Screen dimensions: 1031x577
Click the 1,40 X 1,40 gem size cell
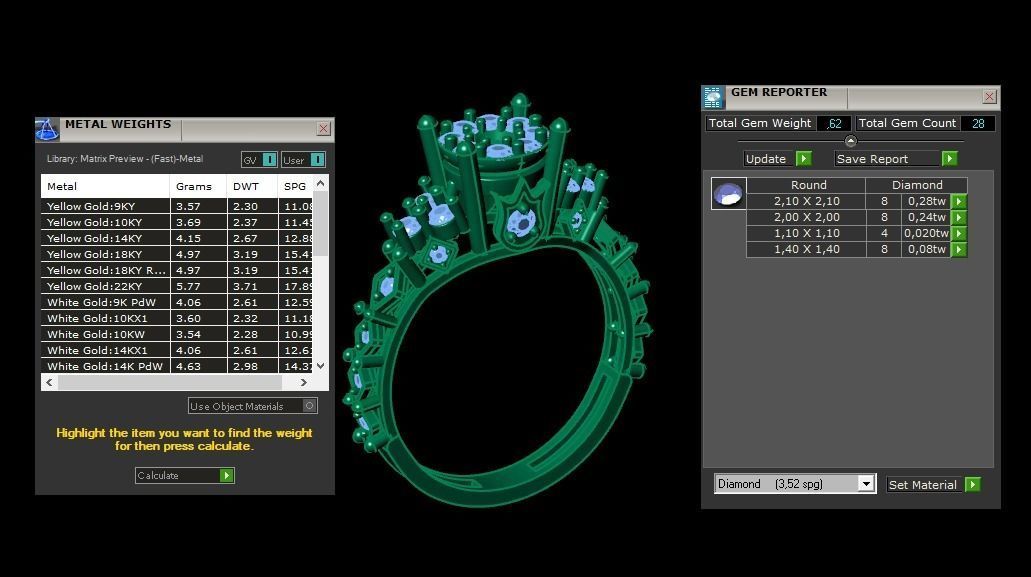806,249
